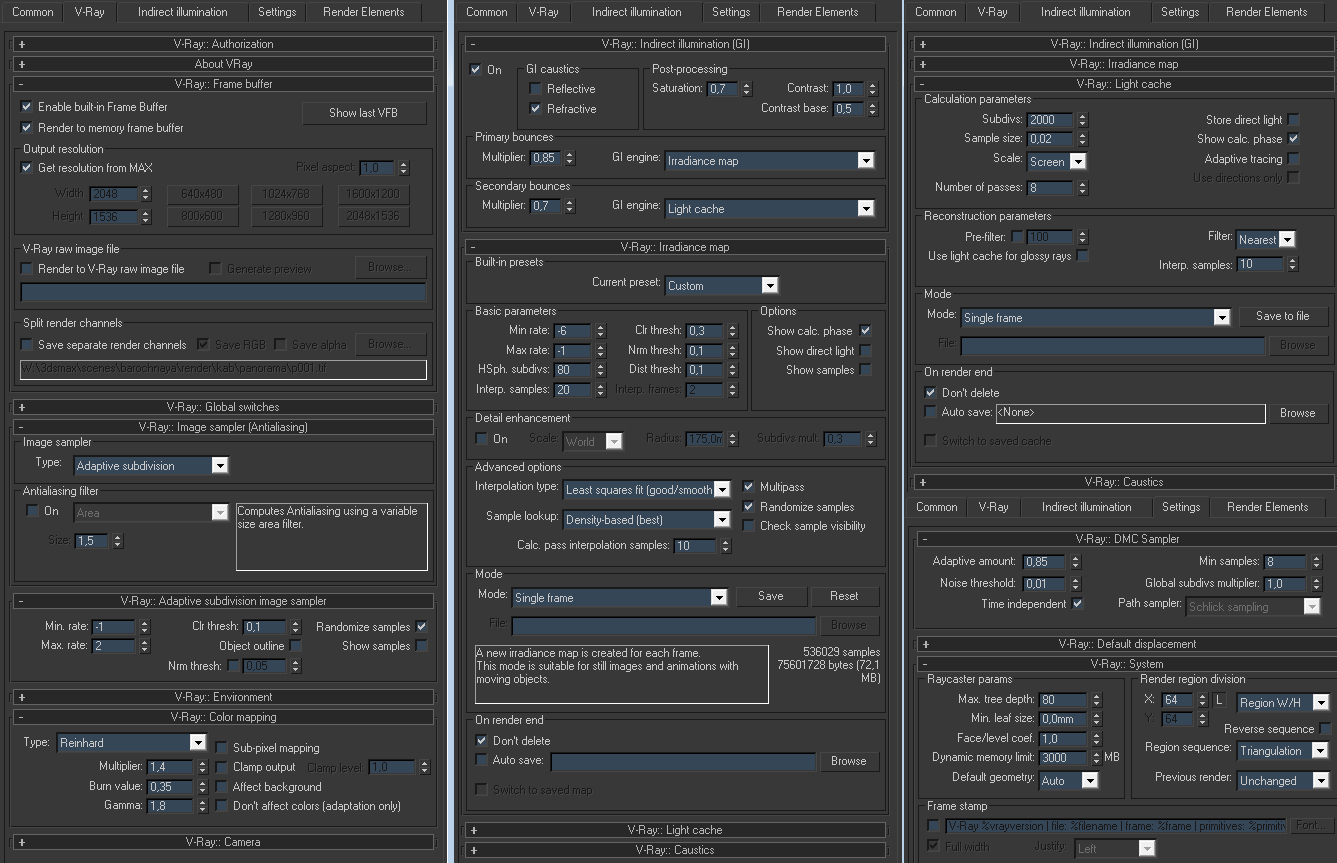This screenshot has width=1337, height=863.
Task: Collapse the V-Ray:: Color mapping rollout
Action: click(223, 717)
